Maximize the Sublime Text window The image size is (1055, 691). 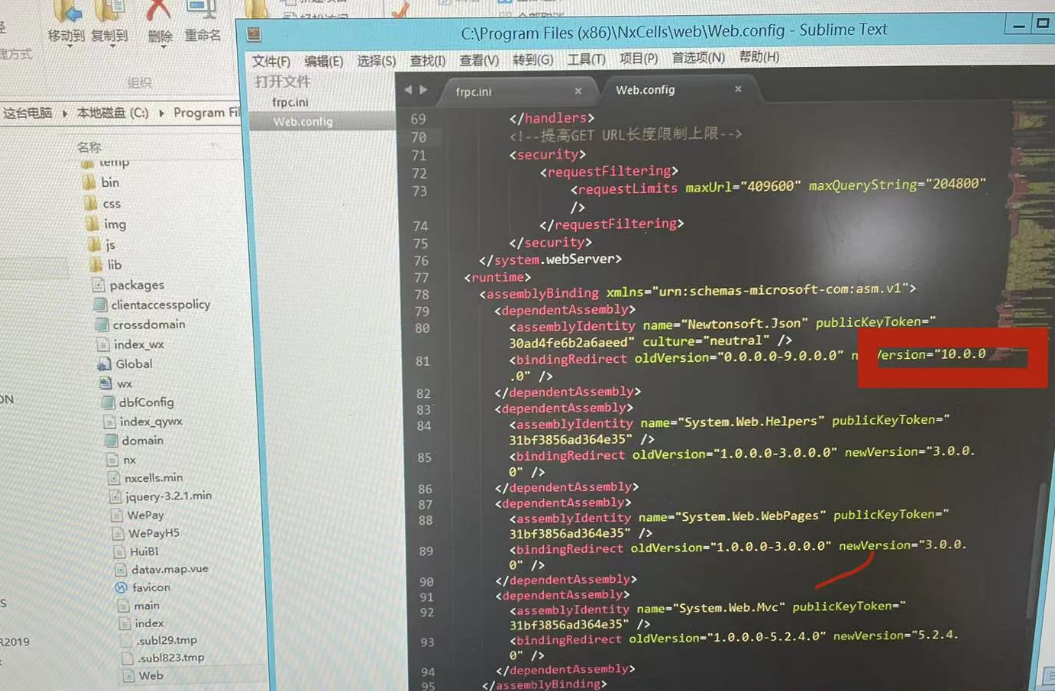1042,24
